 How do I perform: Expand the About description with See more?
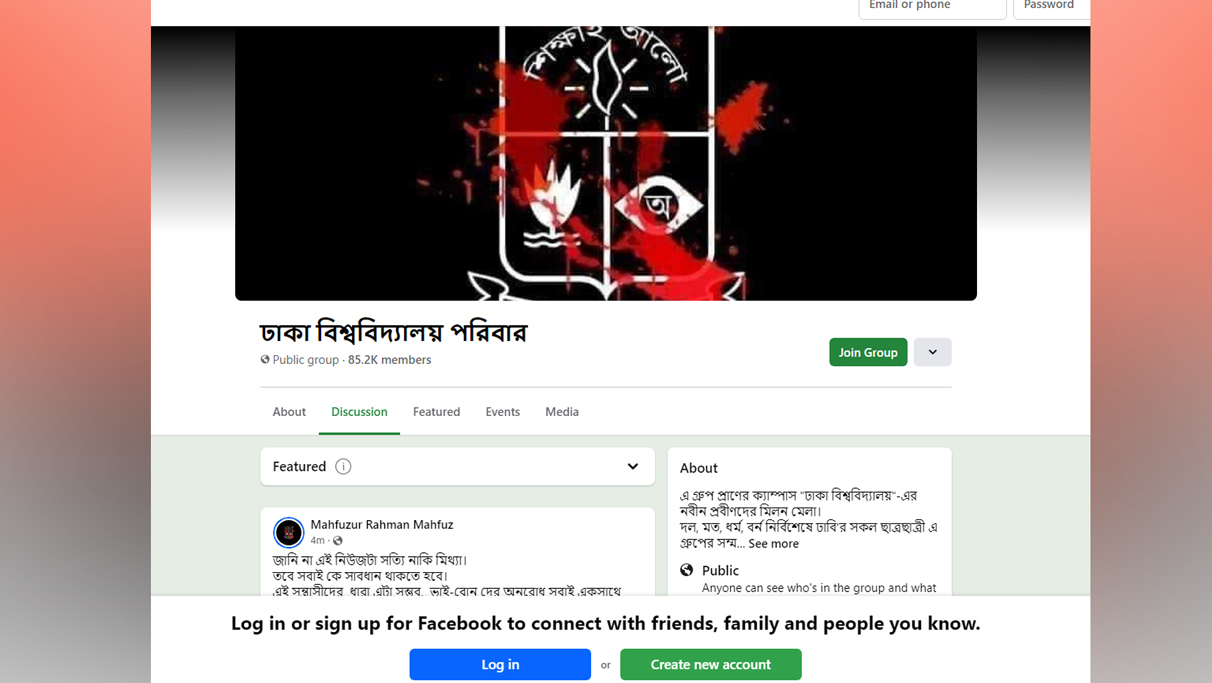click(773, 544)
